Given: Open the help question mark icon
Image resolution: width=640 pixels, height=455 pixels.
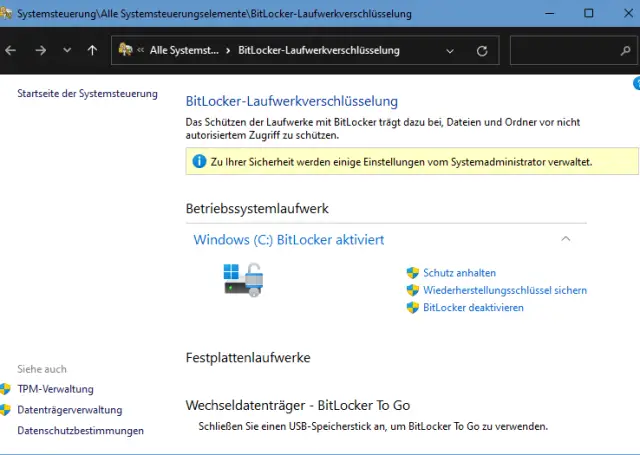Looking at the screenshot, I should pos(636,84).
